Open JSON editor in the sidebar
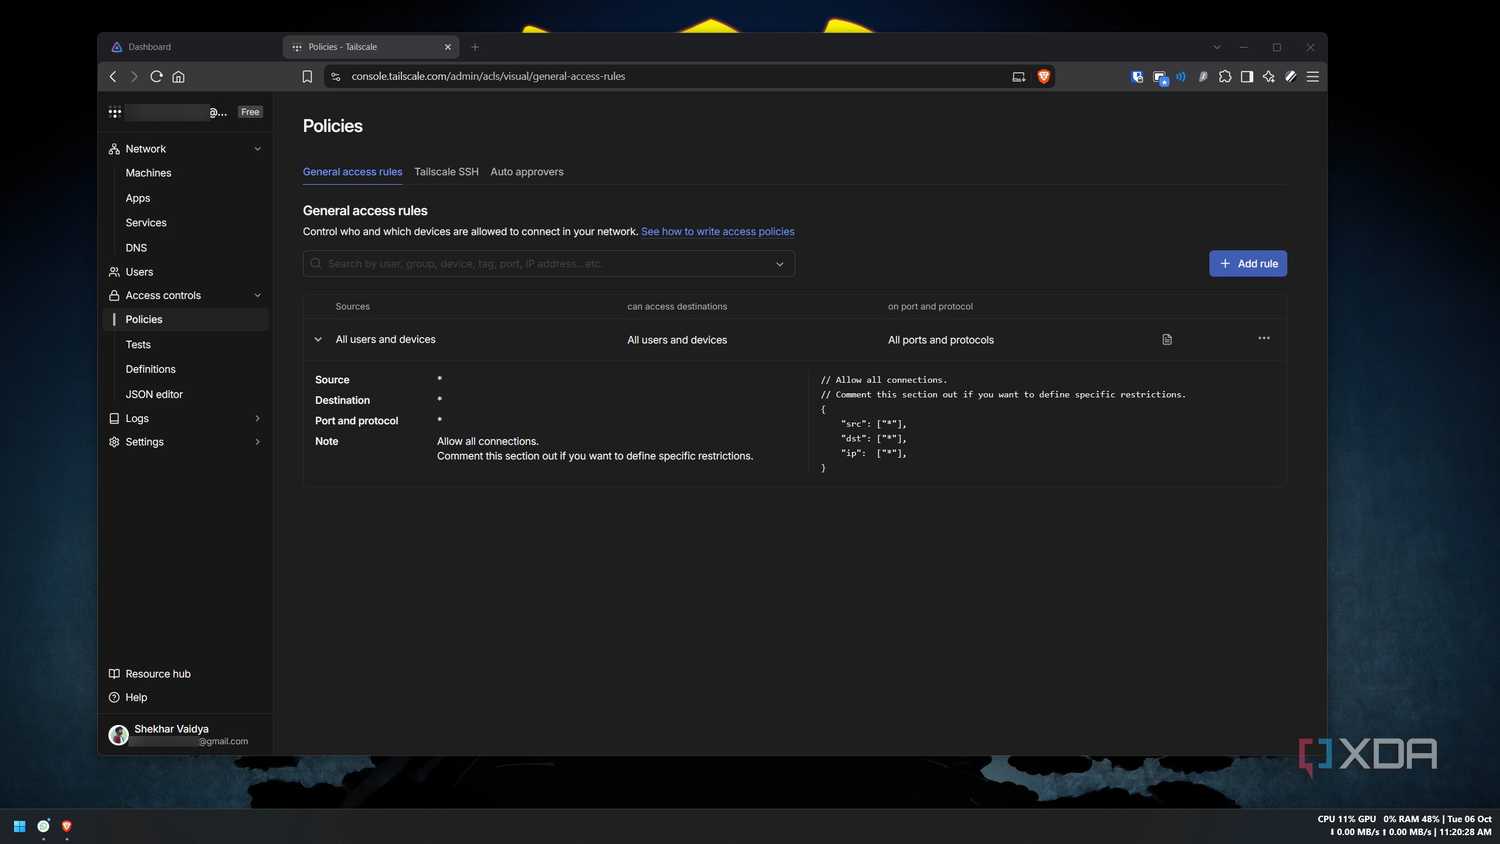This screenshot has height=844, width=1500. click(154, 394)
